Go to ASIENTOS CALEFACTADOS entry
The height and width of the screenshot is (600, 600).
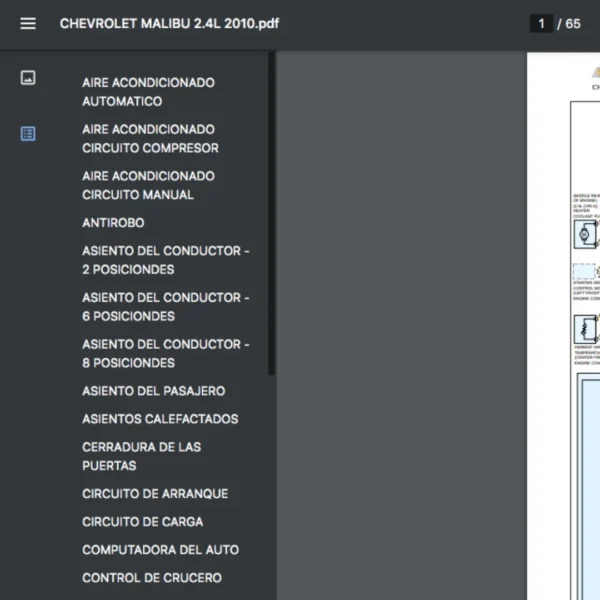click(x=160, y=419)
